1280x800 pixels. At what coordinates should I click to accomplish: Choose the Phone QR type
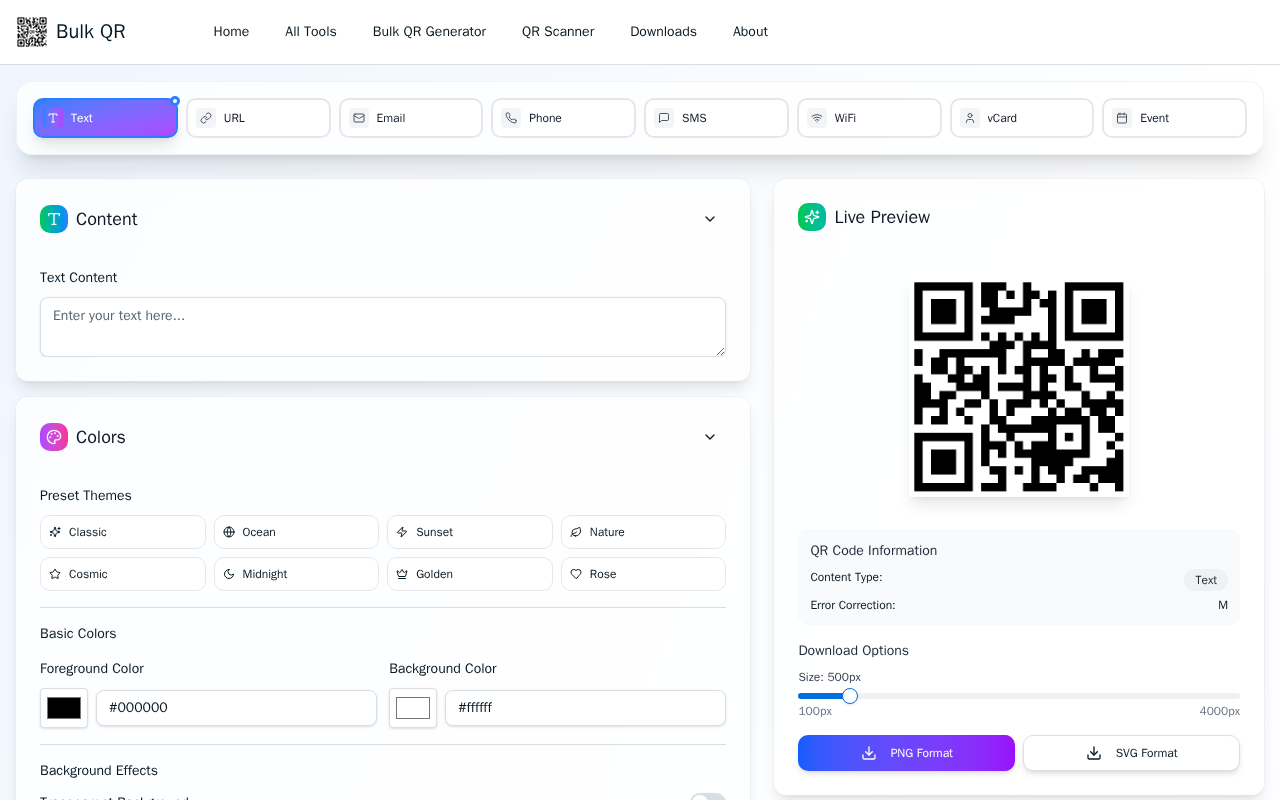pyautogui.click(x=563, y=118)
